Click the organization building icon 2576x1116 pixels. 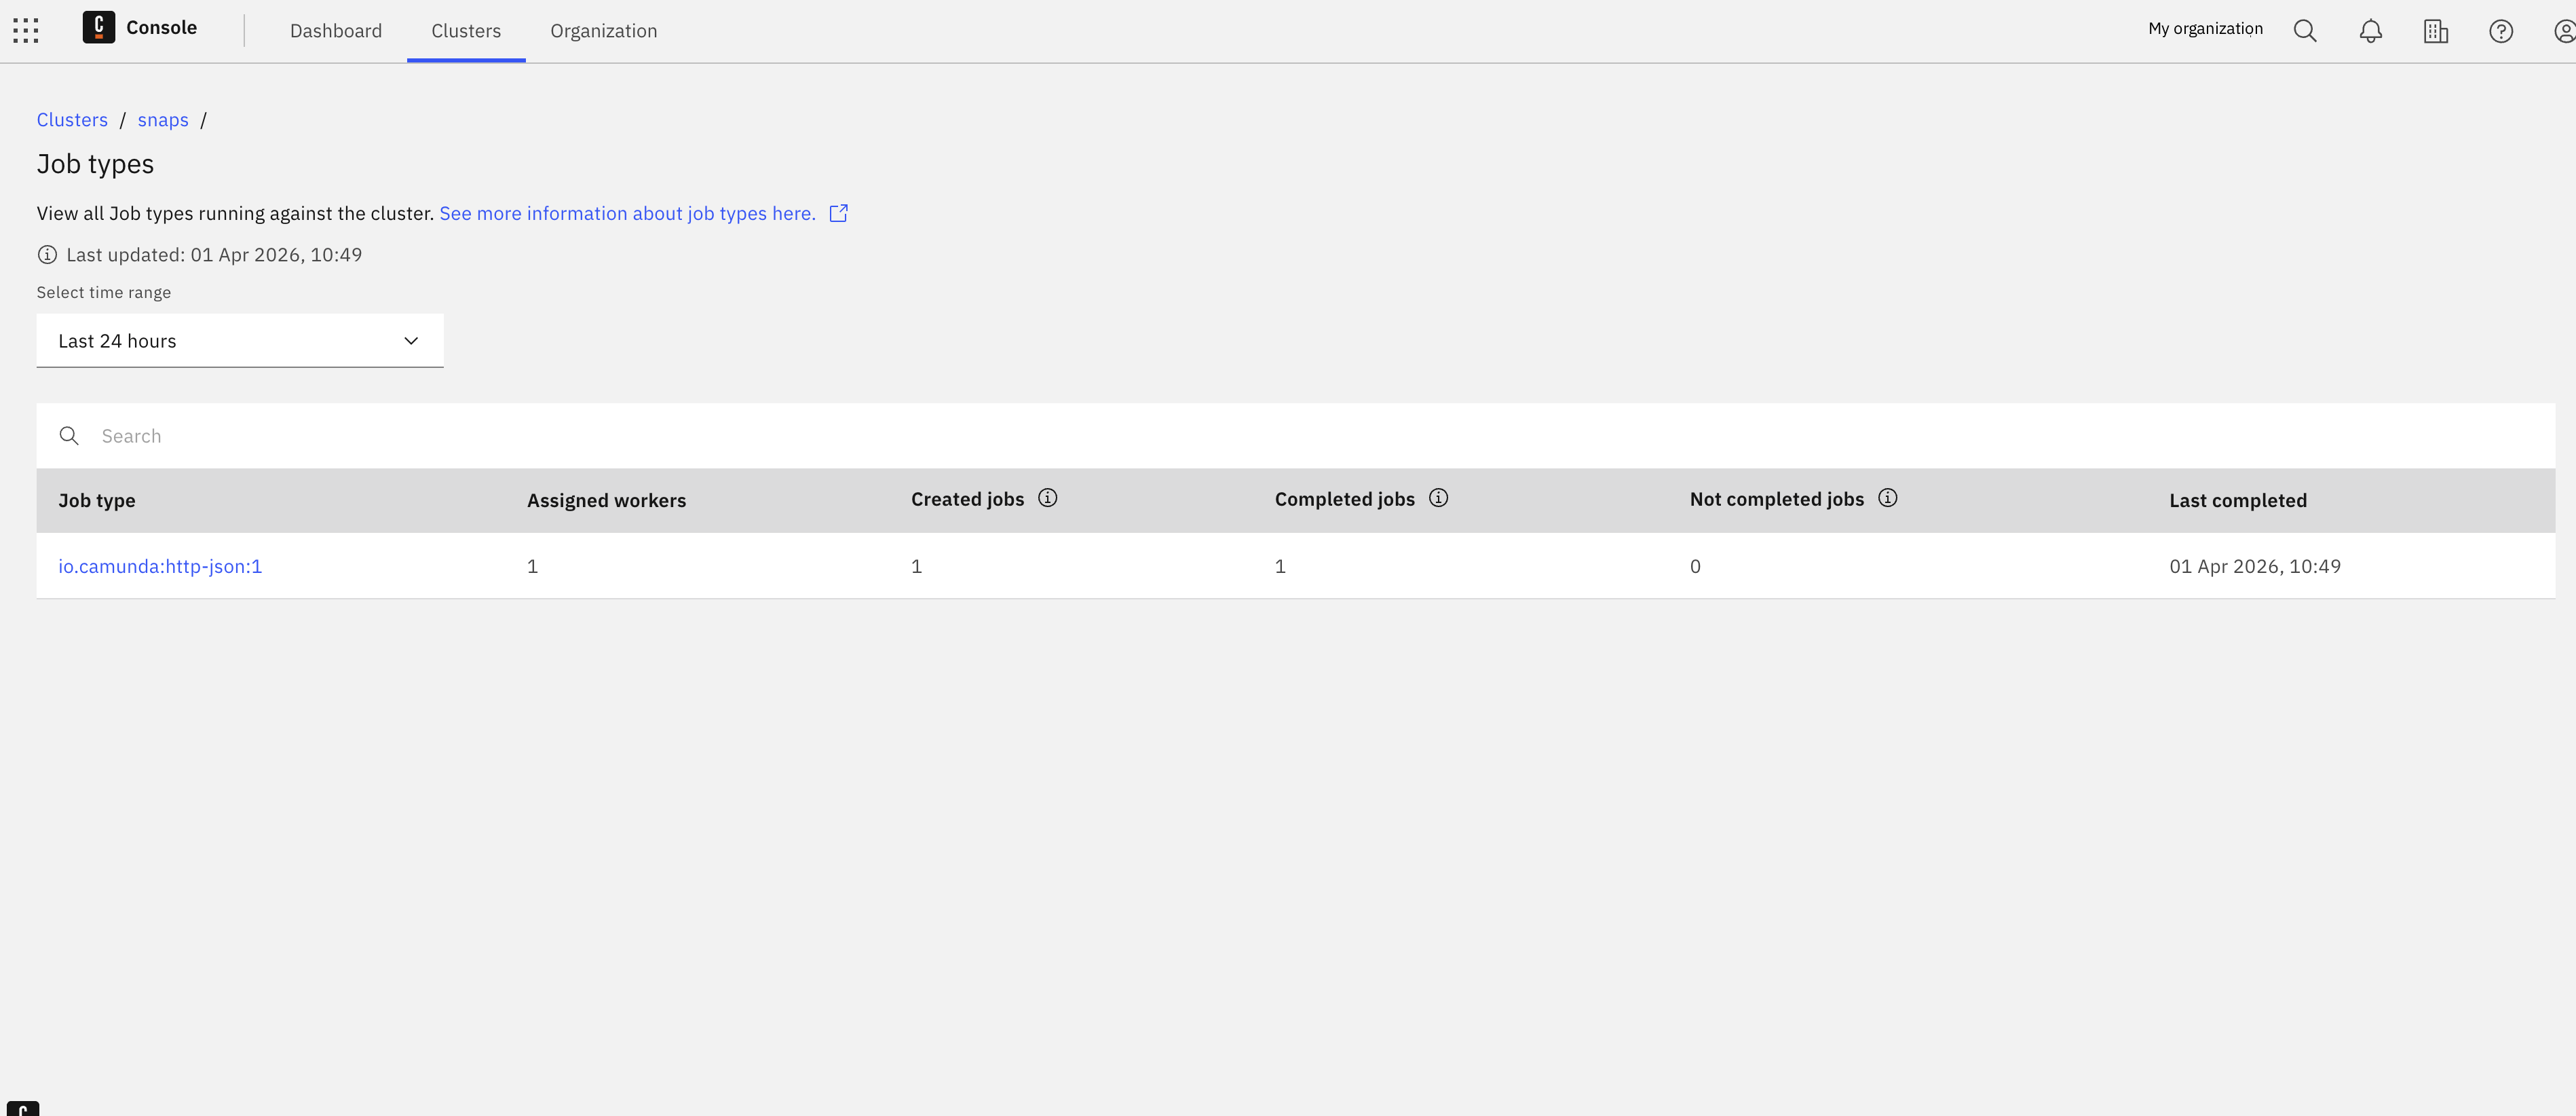click(x=2435, y=31)
